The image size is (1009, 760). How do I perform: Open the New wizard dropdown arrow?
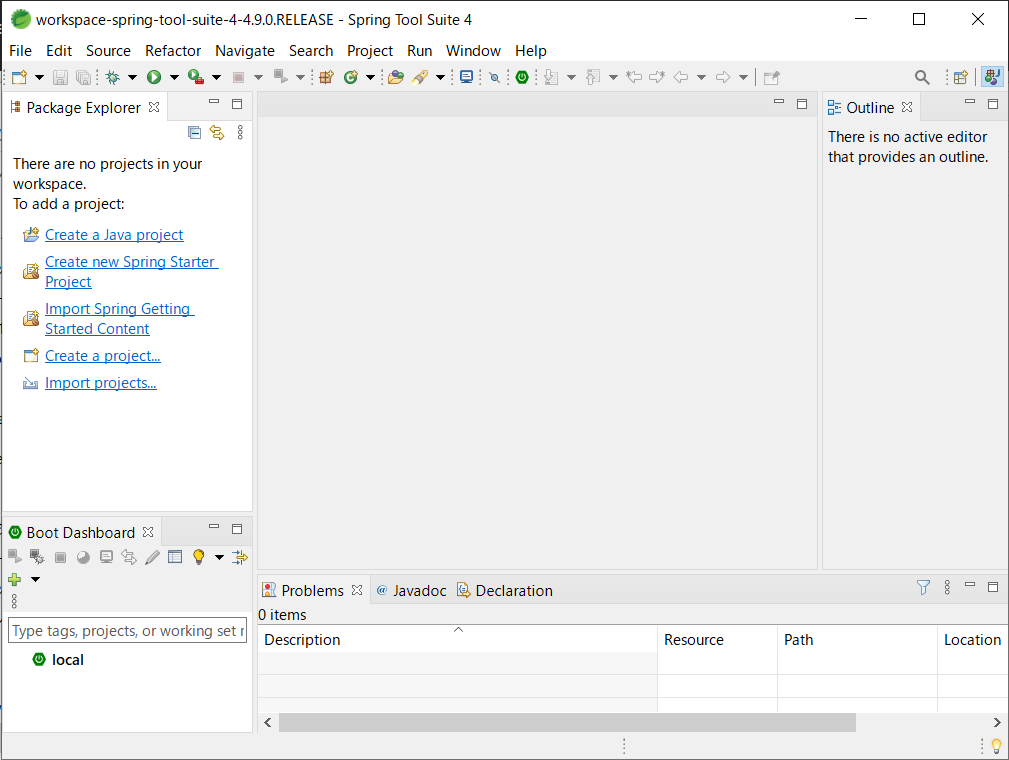(39, 77)
